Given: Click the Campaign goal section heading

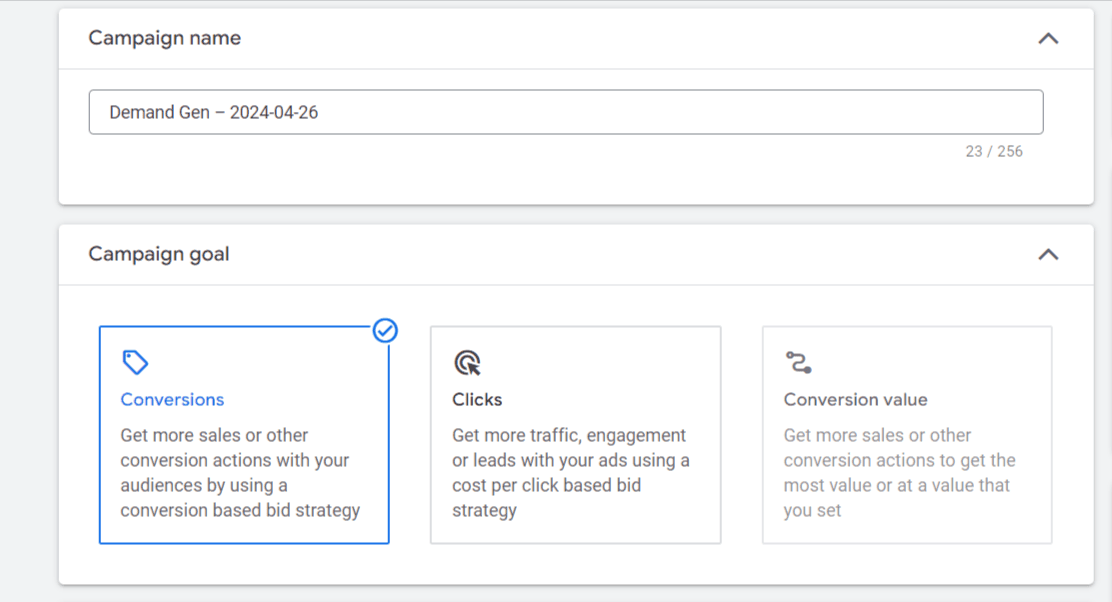Looking at the screenshot, I should coord(159,254).
